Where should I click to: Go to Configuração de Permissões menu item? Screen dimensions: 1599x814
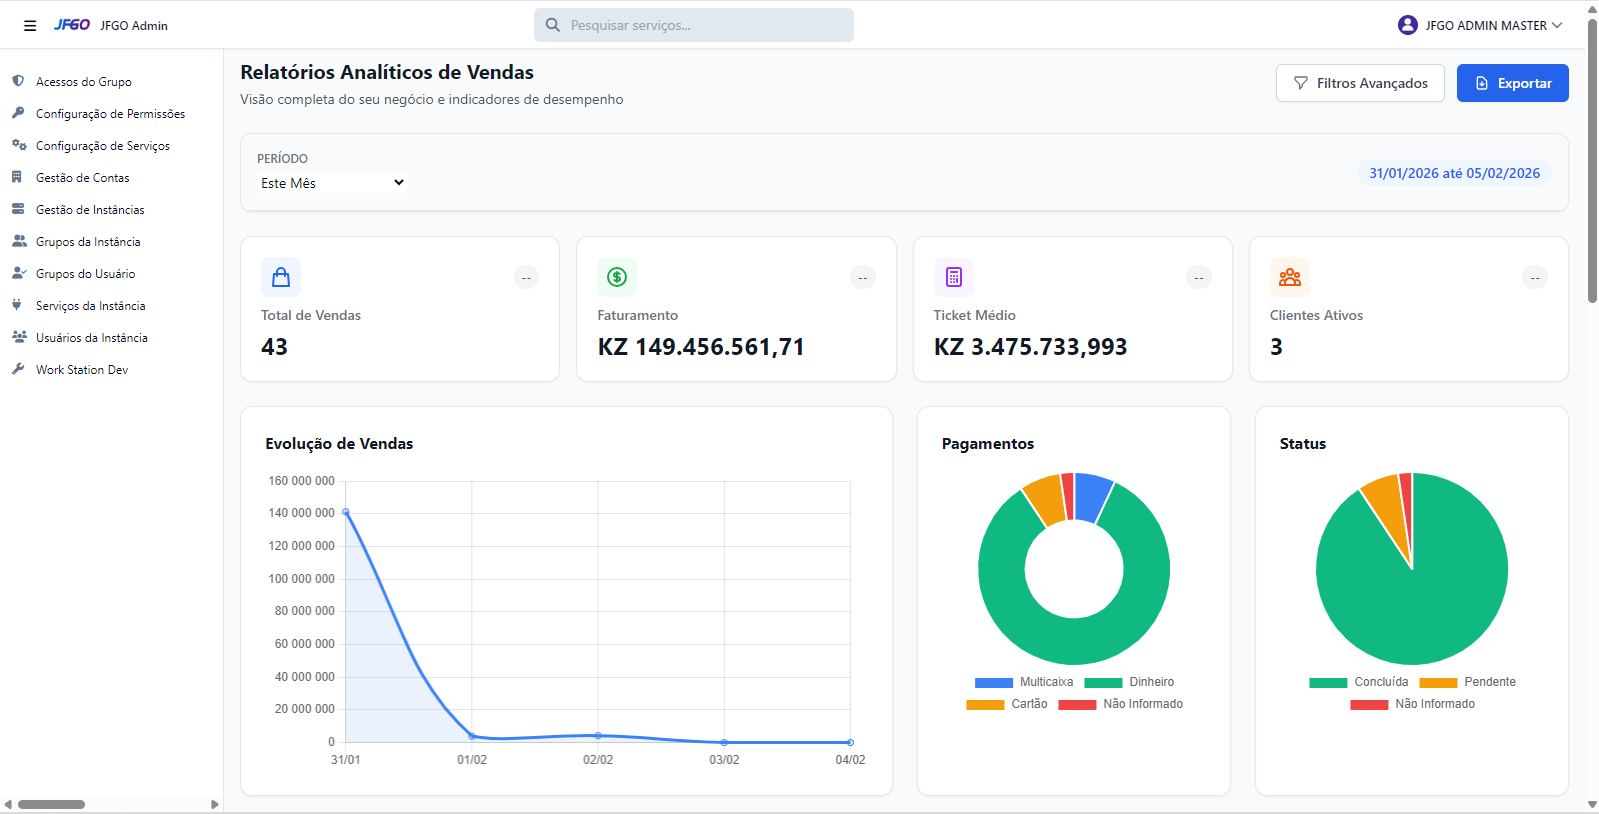tap(110, 114)
